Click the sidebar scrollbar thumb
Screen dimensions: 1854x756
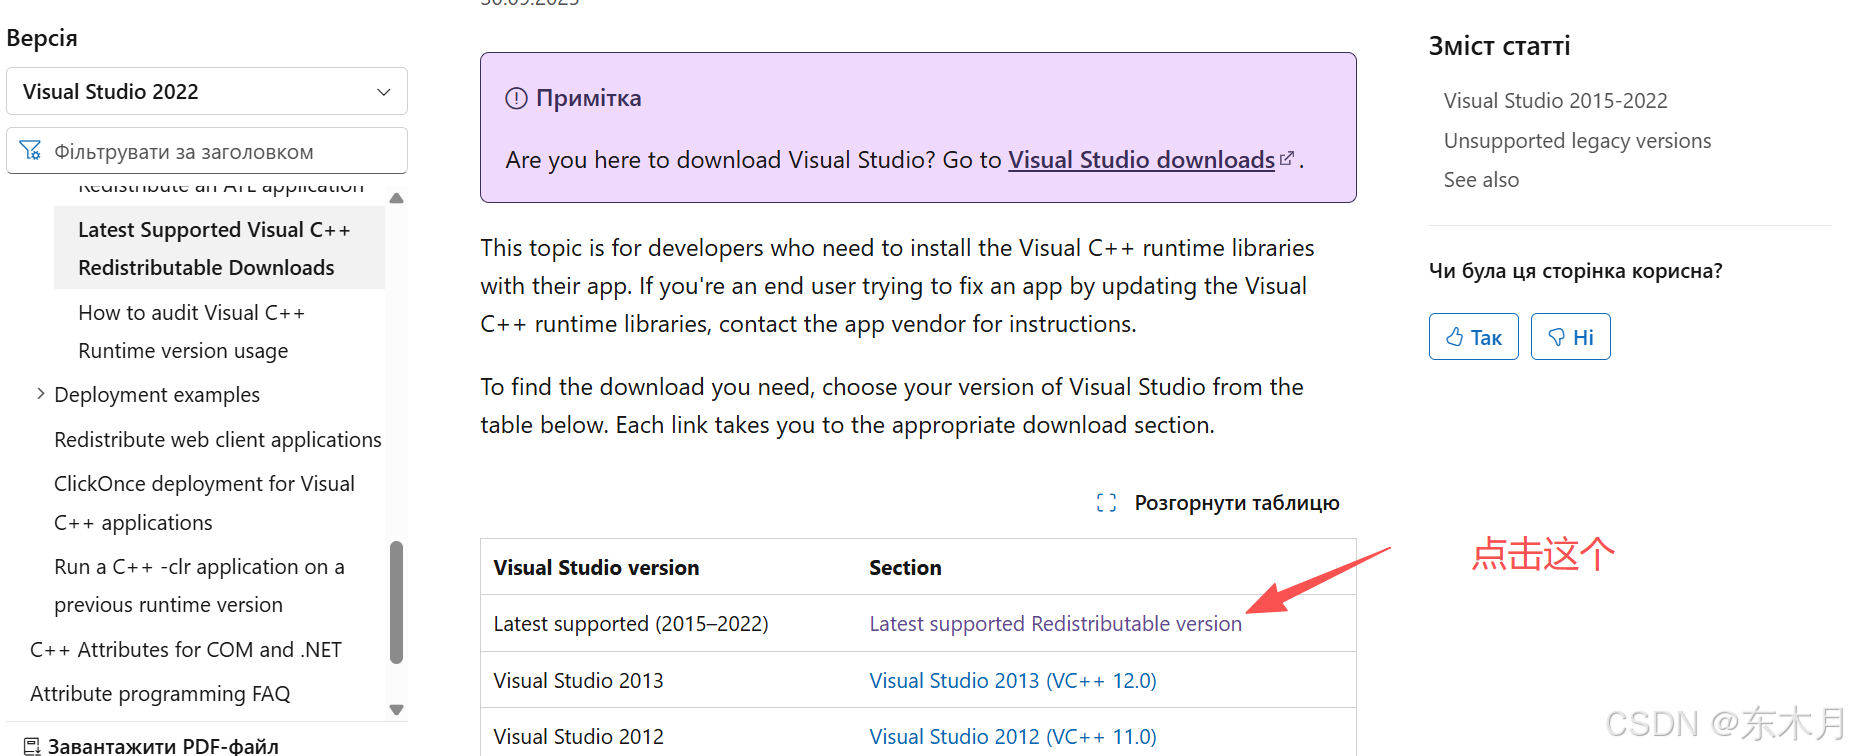(x=396, y=602)
